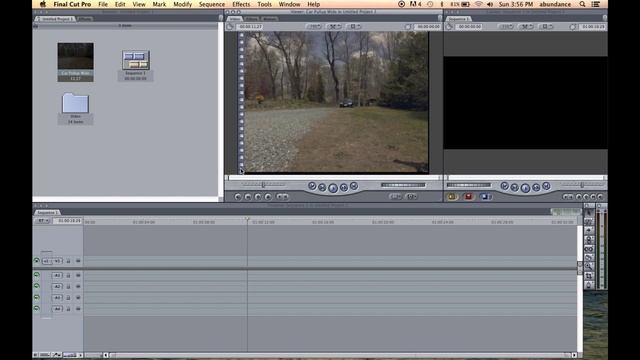Viewport: 640px width, 360px height.
Task: Open Viewer Generator pop-up button
Action: click(x=411, y=197)
